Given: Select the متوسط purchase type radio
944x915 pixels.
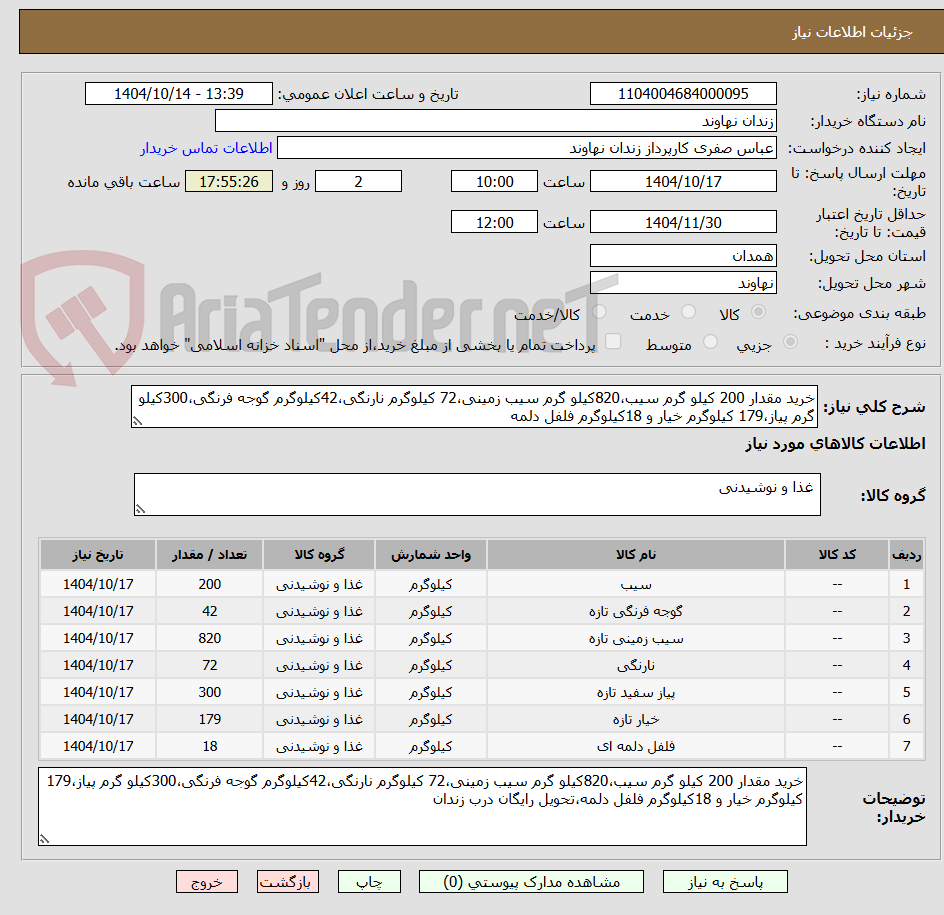Looking at the screenshot, I should point(710,342).
